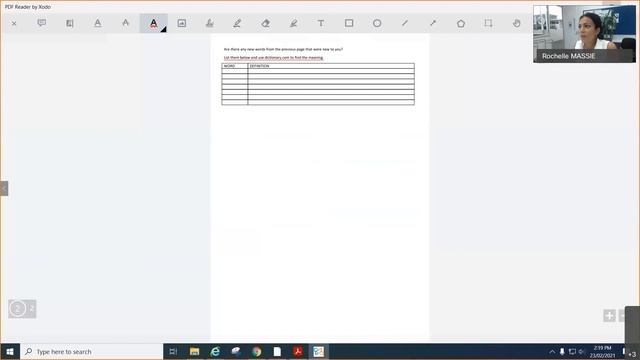Select the active squiggly underline tool
Image resolution: width=640 pixels, height=360 pixels.
coord(153,23)
